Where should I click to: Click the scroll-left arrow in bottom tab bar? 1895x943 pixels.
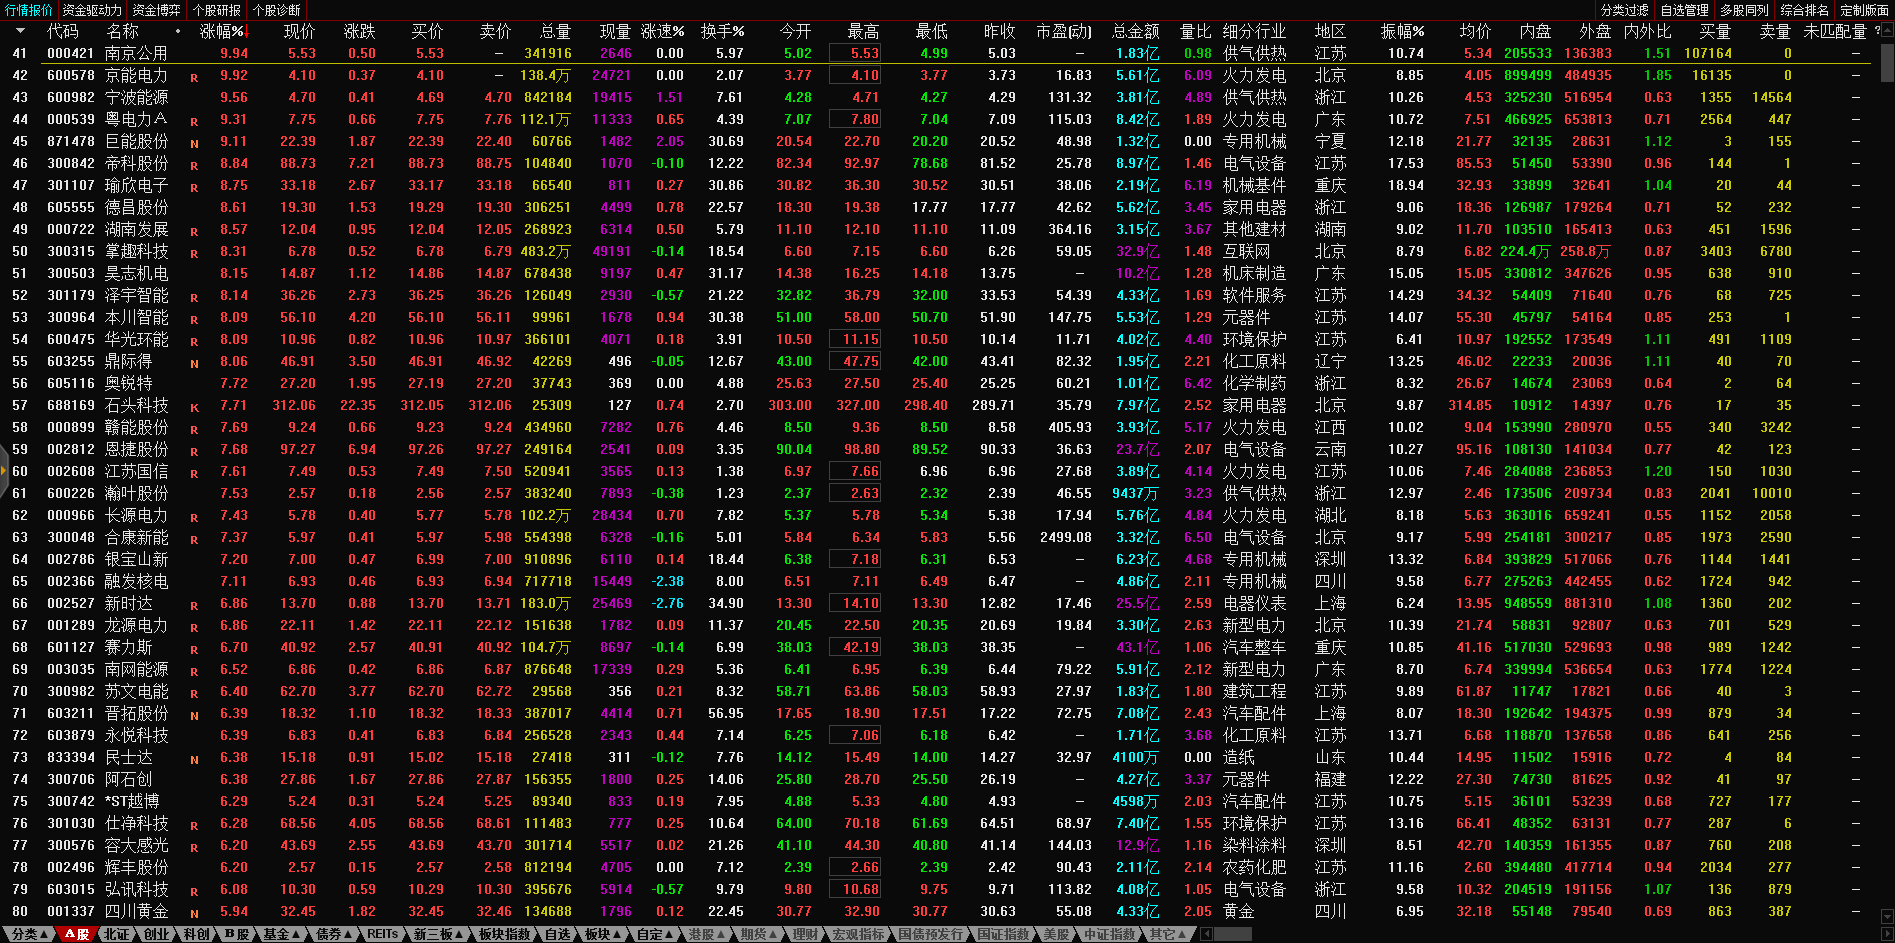pos(1207,934)
